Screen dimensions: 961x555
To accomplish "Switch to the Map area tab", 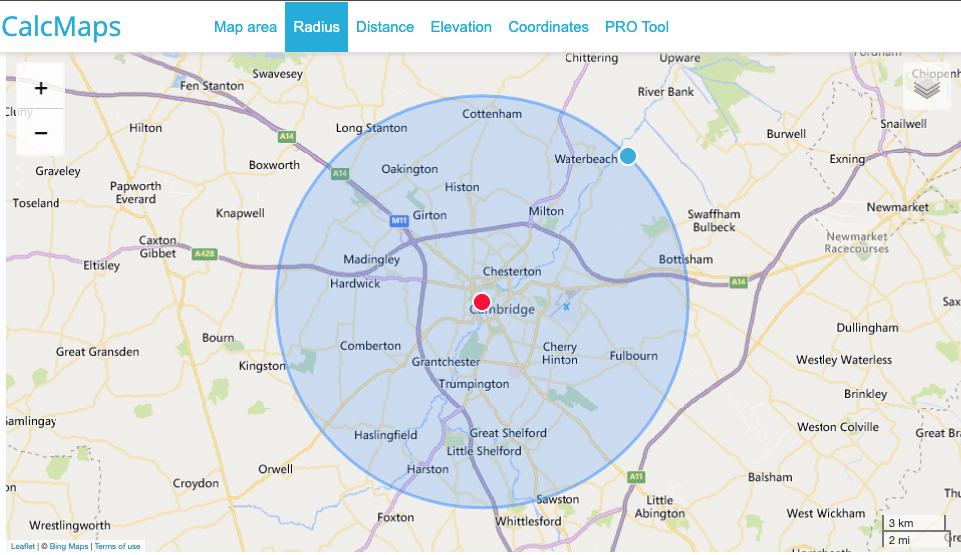I will (x=245, y=27).
